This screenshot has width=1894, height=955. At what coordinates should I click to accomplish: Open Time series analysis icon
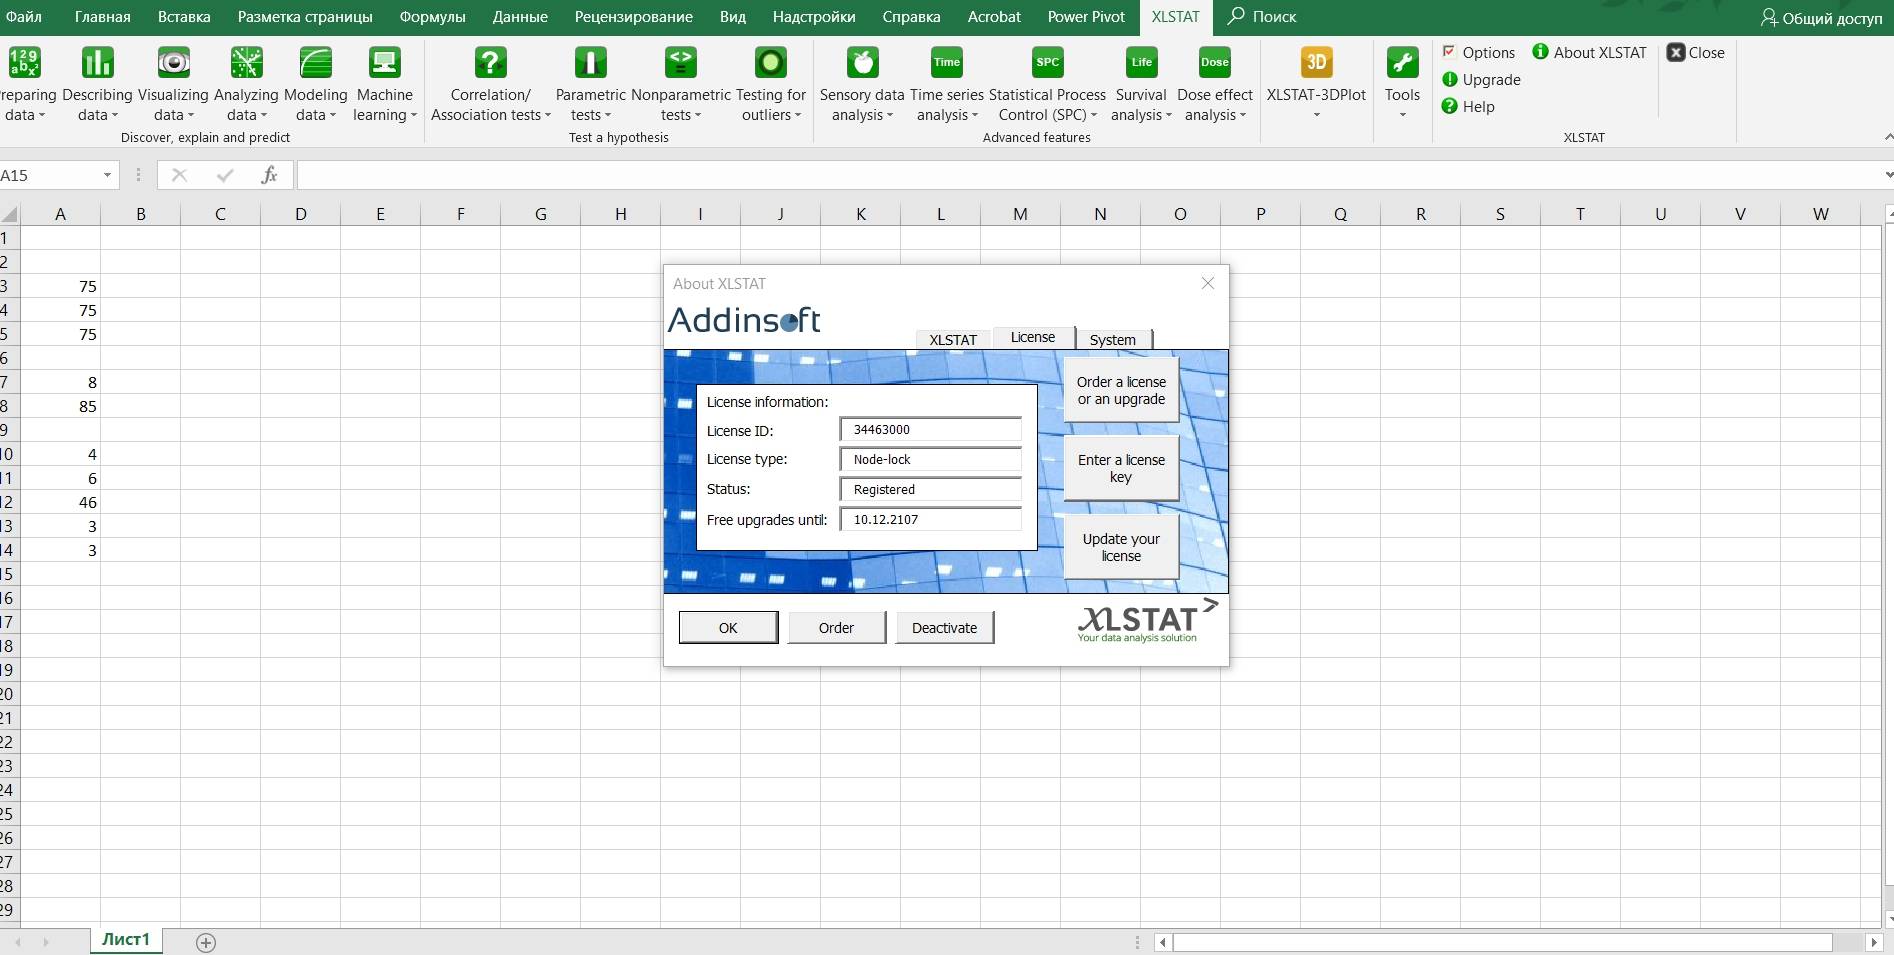[947, 63]
